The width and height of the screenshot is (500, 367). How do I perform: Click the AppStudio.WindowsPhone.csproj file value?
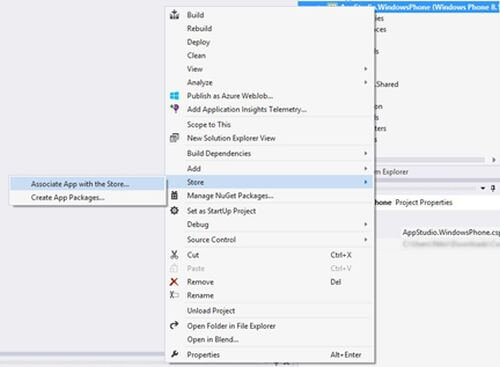[451, 232]
